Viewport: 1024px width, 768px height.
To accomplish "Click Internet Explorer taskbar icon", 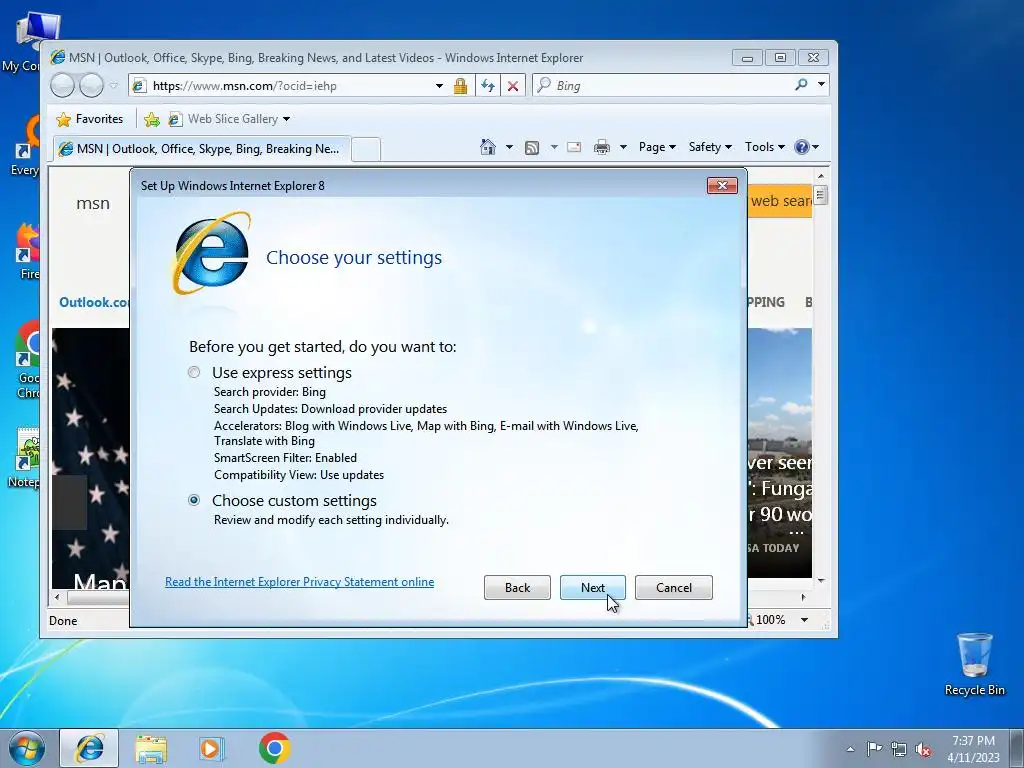I will tap(89, 748).
